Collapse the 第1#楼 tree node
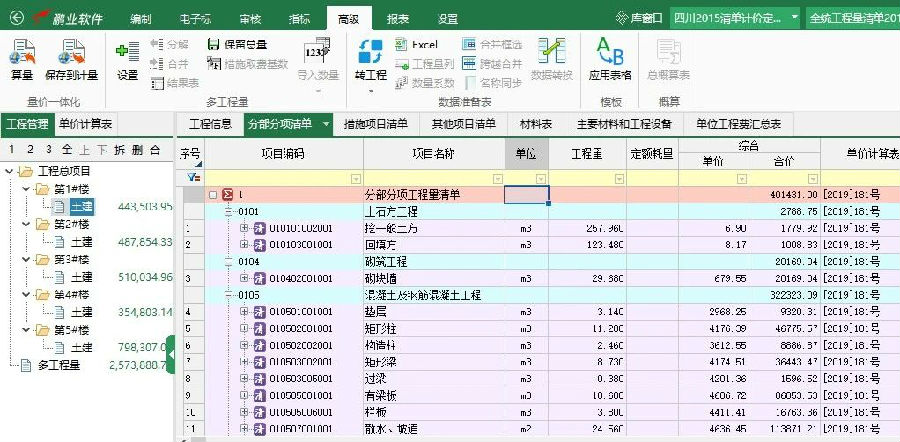The width and height of the screenshot is (900, 442). tap(27, 189)
